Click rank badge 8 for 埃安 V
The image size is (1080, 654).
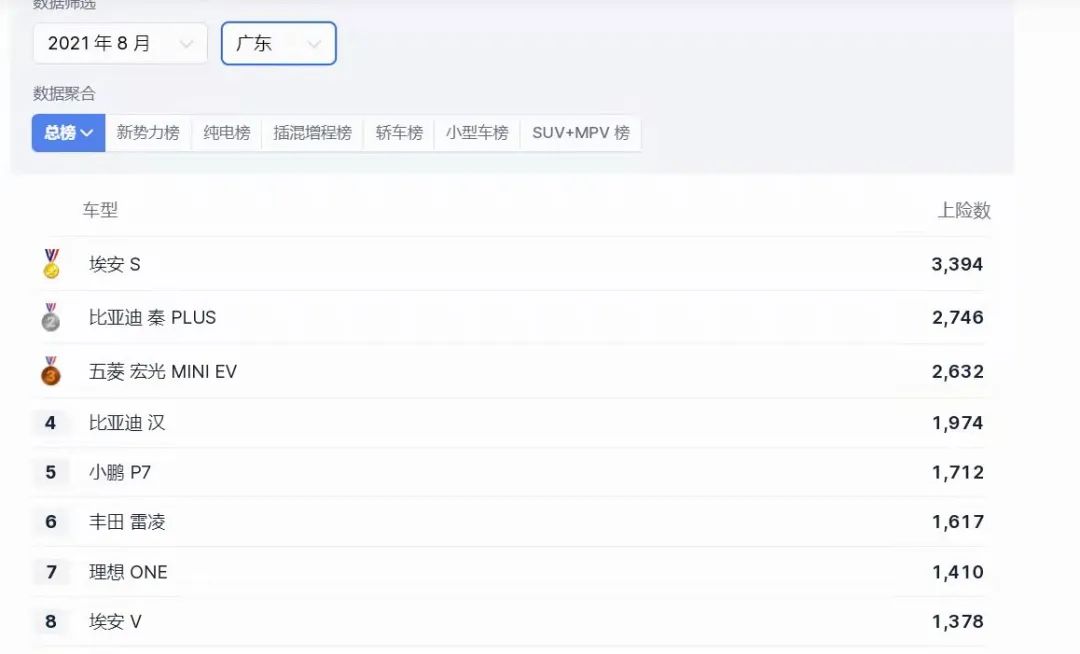click(x=50, y=622)
